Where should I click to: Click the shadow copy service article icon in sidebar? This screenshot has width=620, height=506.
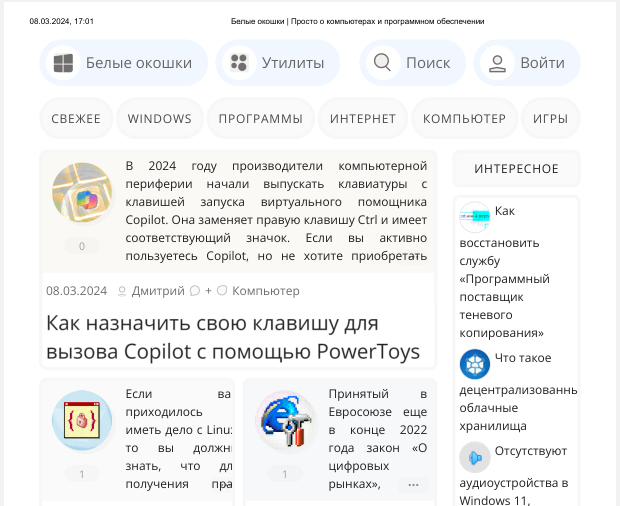point(474,217)
